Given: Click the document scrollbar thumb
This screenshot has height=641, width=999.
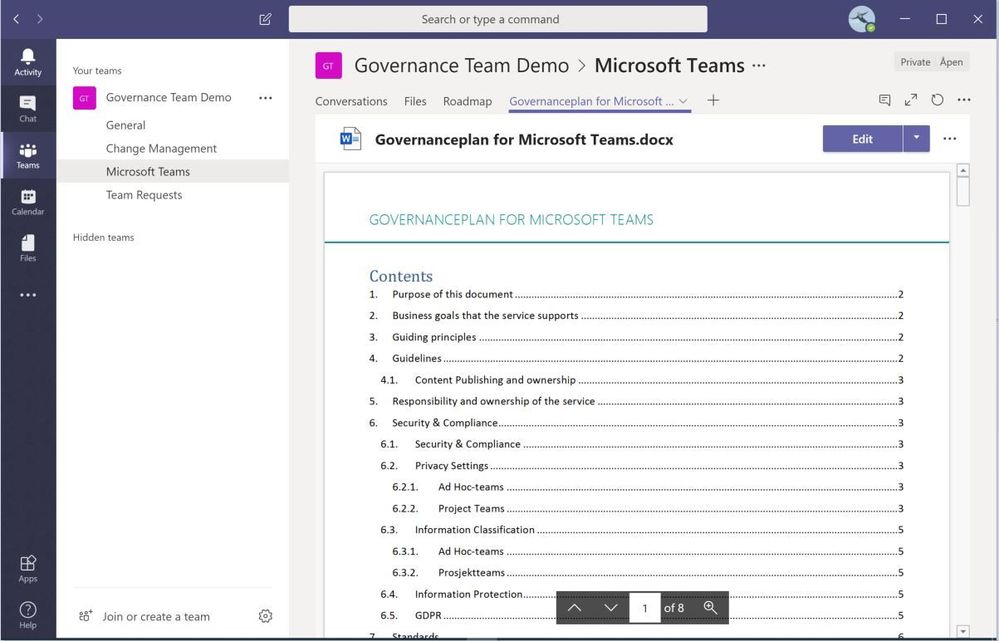Looking at the screenshot, I should 963,192.
